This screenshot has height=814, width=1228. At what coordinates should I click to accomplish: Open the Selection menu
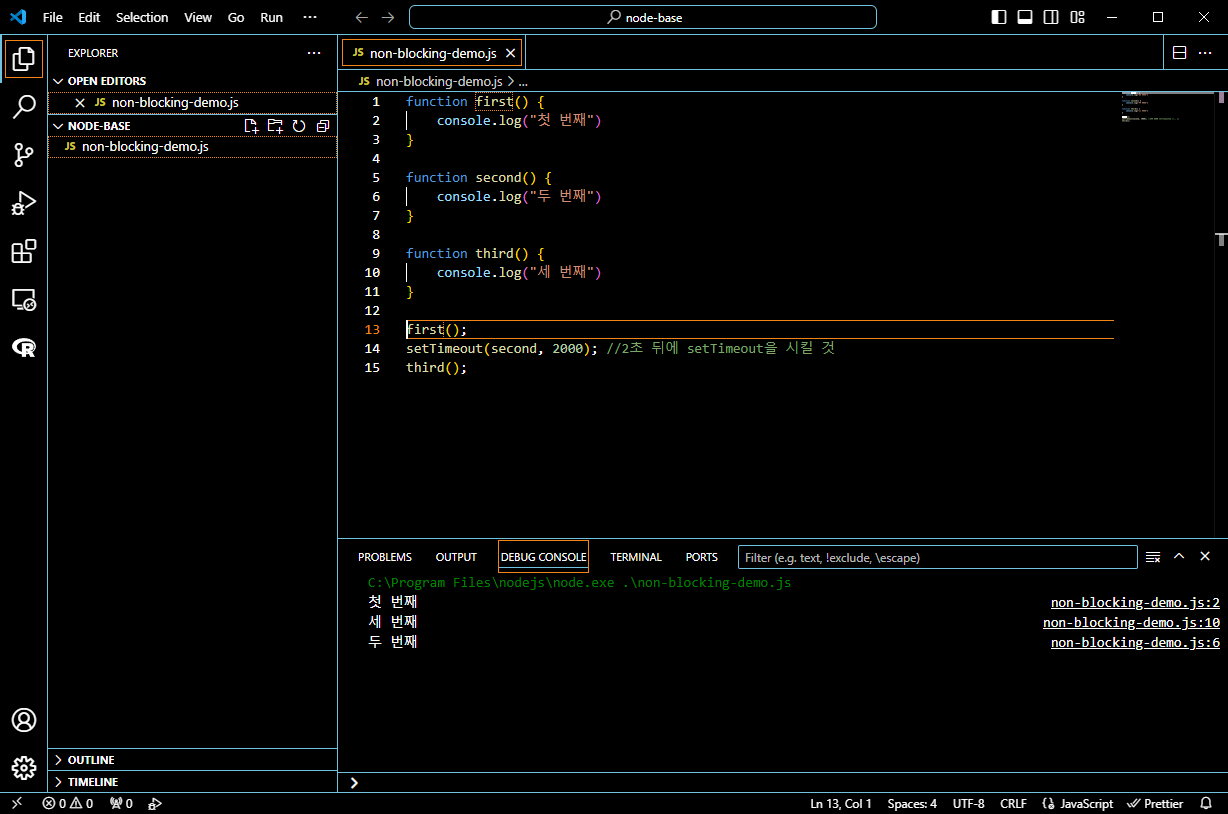(142, 17)
